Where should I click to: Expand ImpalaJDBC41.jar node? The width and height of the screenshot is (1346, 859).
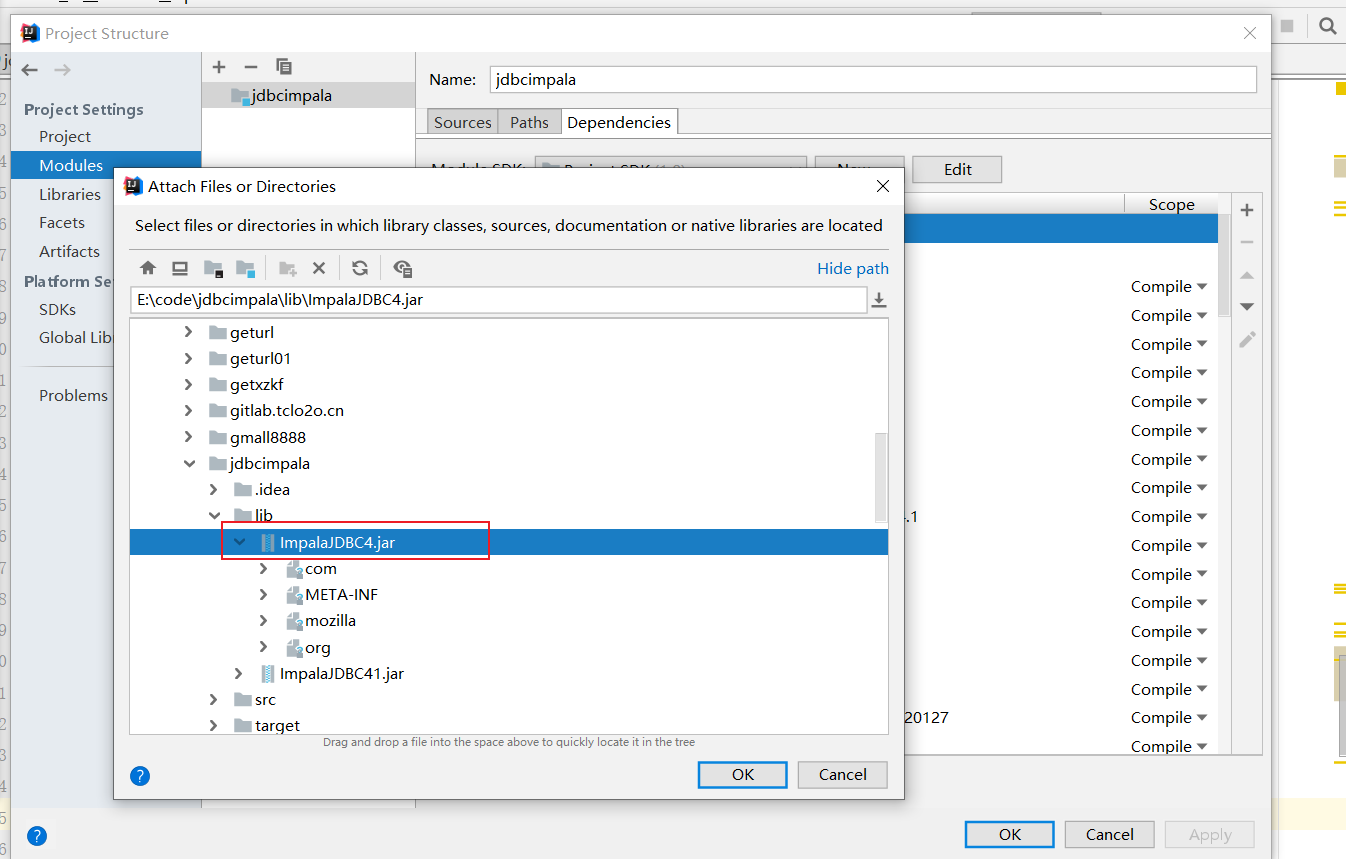click(x=239, y=673)
